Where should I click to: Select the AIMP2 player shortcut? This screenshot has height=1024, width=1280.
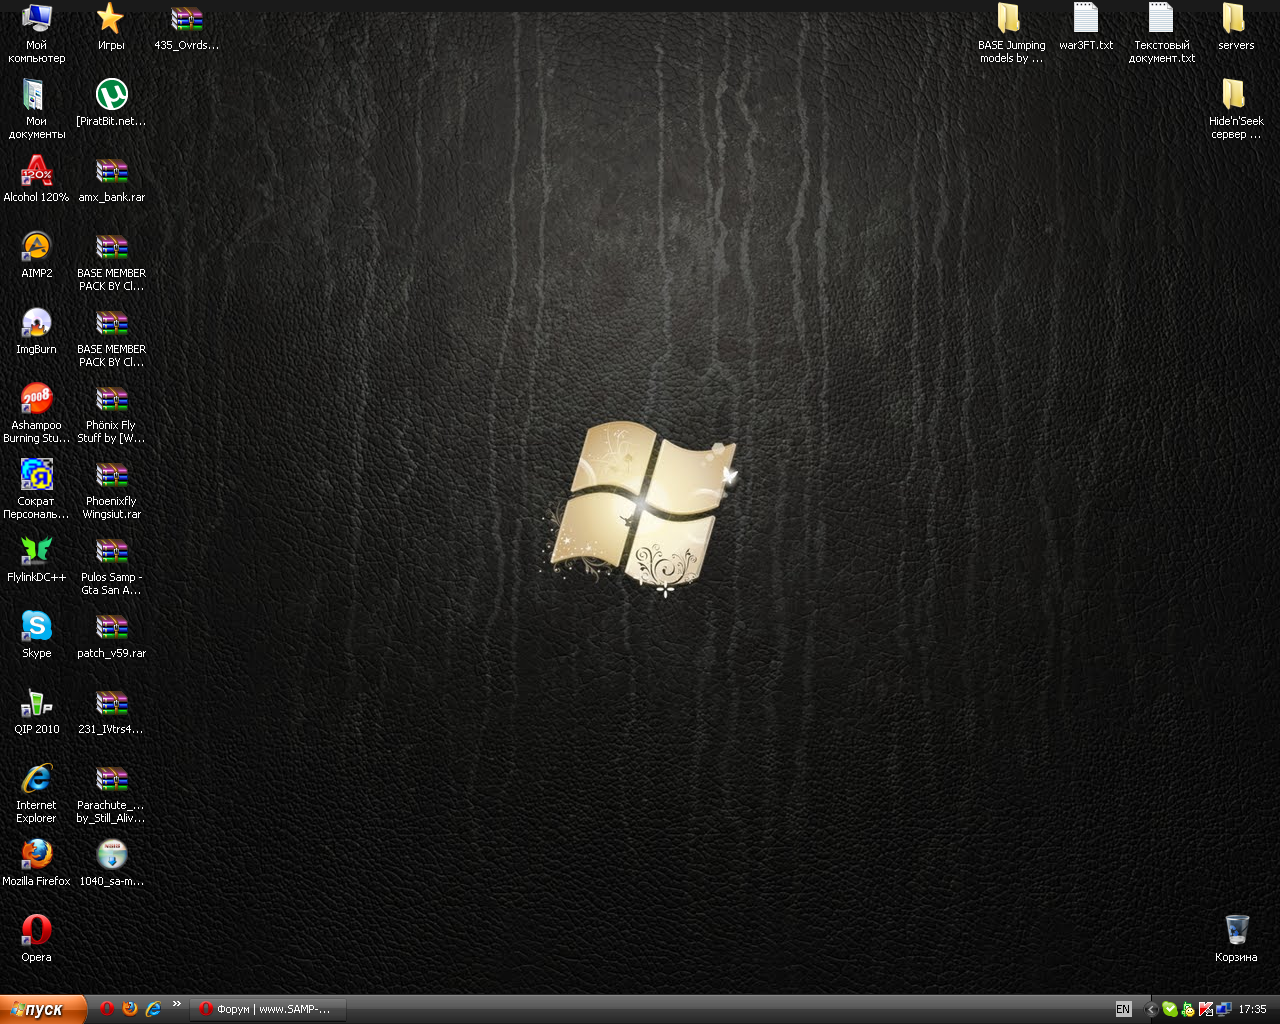(37, 255)
